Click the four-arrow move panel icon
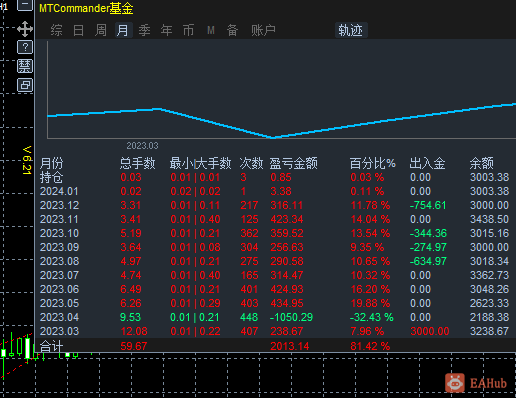The height and width of the screenshot is (398, 516). point(25,29)
